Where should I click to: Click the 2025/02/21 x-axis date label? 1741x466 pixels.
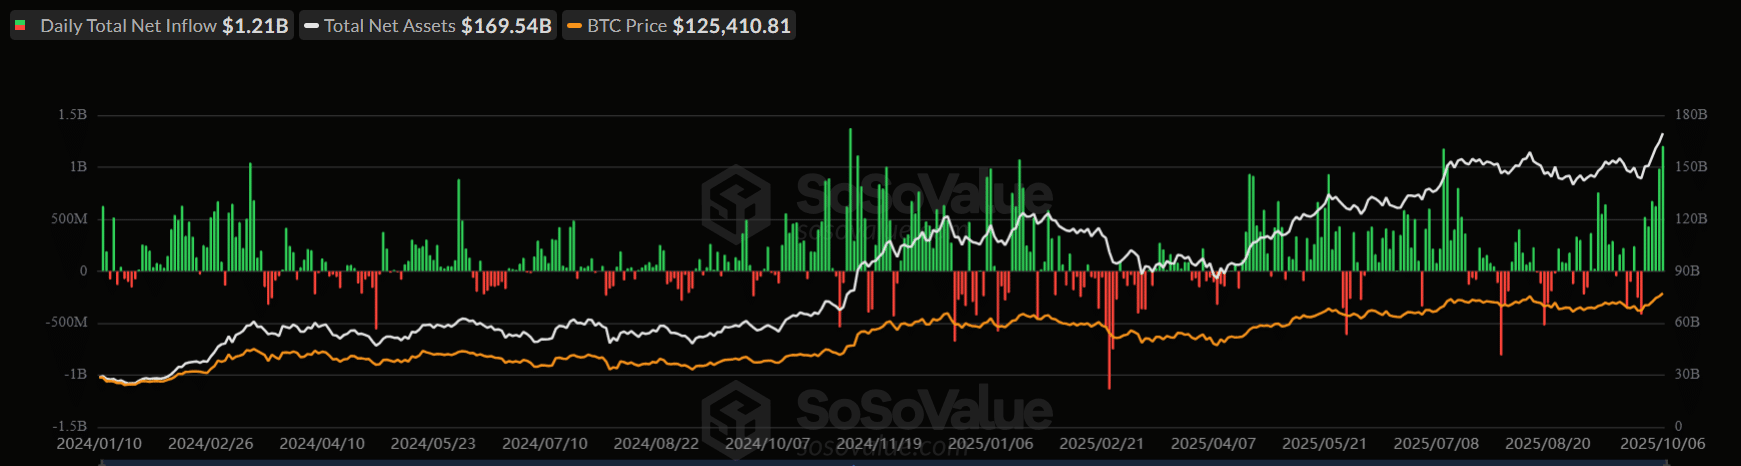1101,443
